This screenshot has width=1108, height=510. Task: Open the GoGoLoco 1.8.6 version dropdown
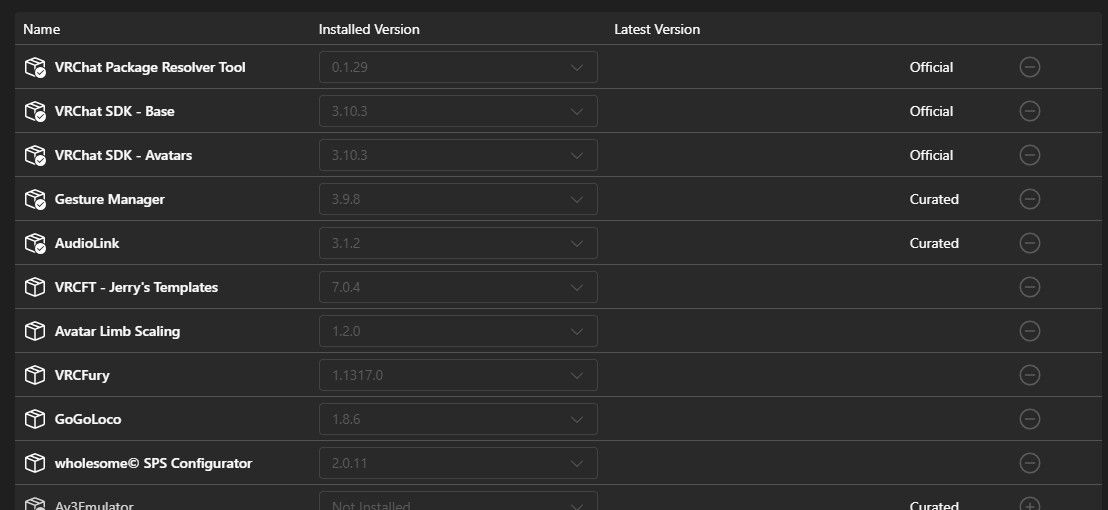[x=458, y=419]
